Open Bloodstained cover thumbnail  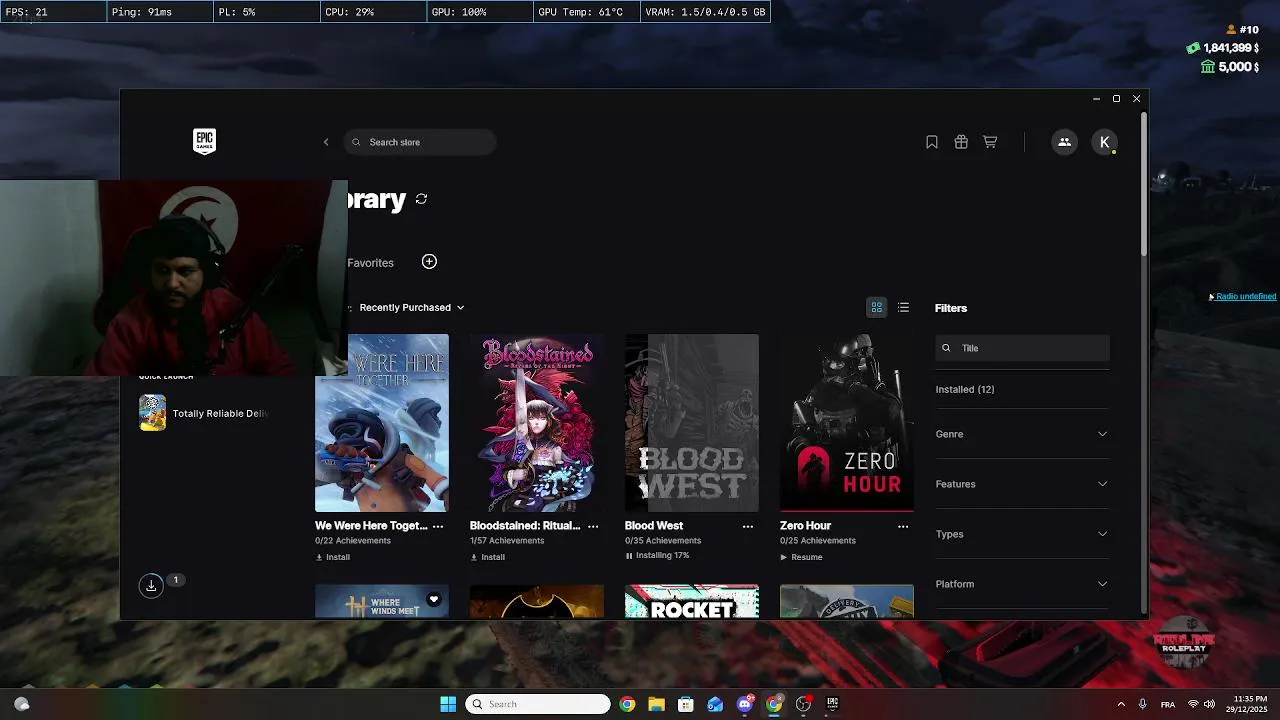pos(537,423)
